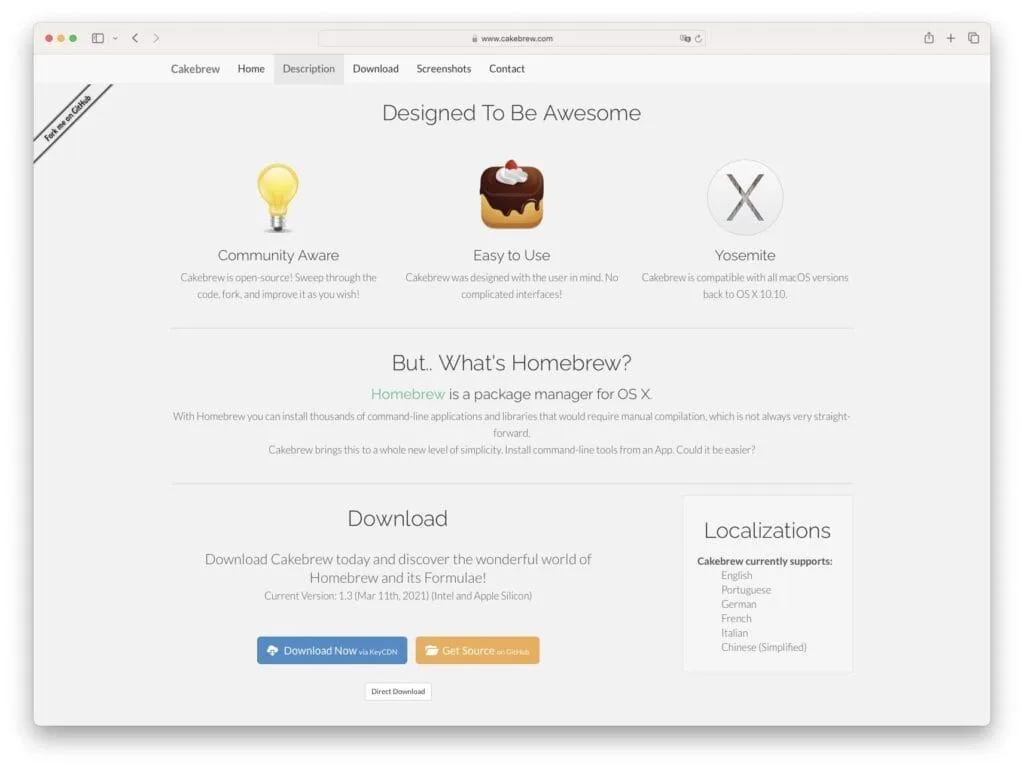Go forward with the forward arrow

pos(156,39)
